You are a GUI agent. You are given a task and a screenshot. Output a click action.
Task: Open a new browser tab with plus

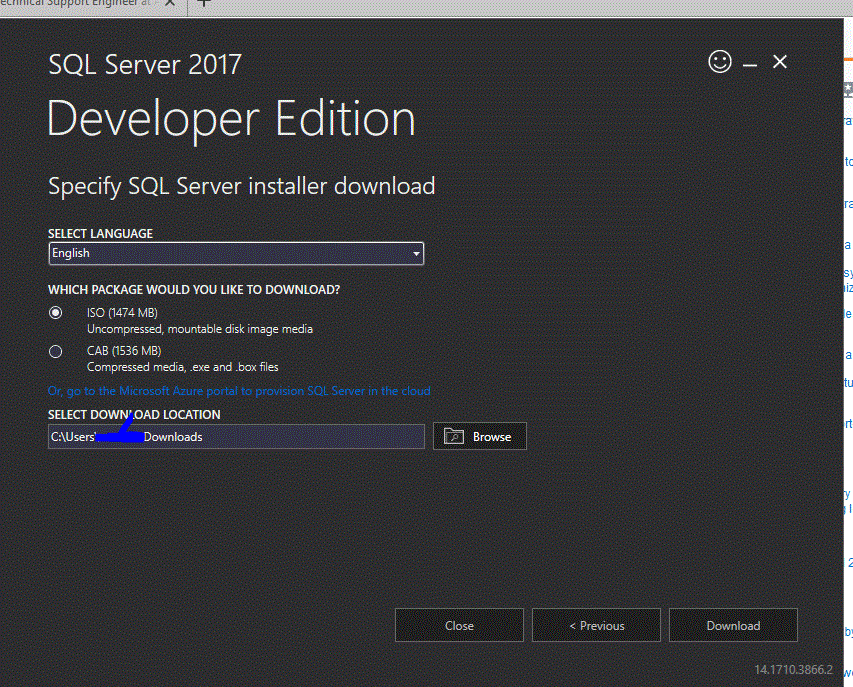point(204,3)
